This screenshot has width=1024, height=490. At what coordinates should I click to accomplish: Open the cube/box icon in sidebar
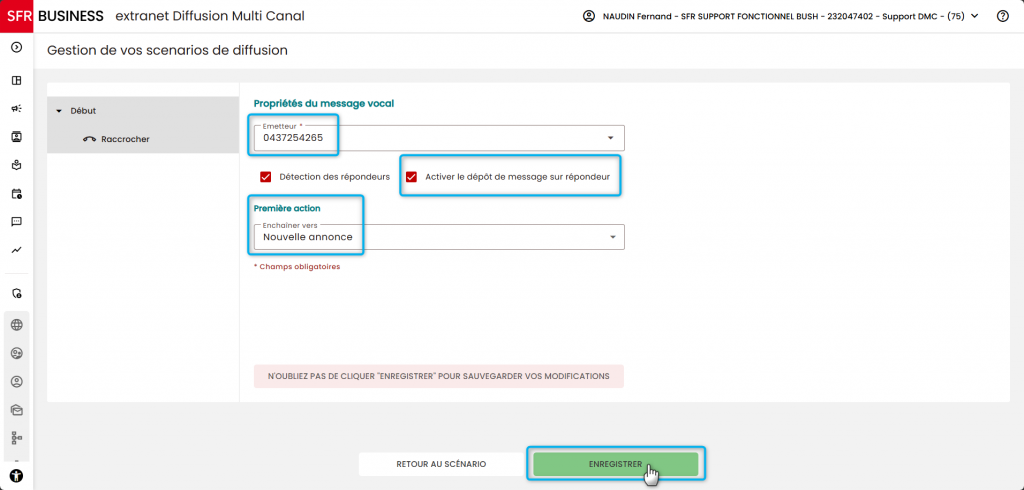pyautogui.click(x=17, y=165)
